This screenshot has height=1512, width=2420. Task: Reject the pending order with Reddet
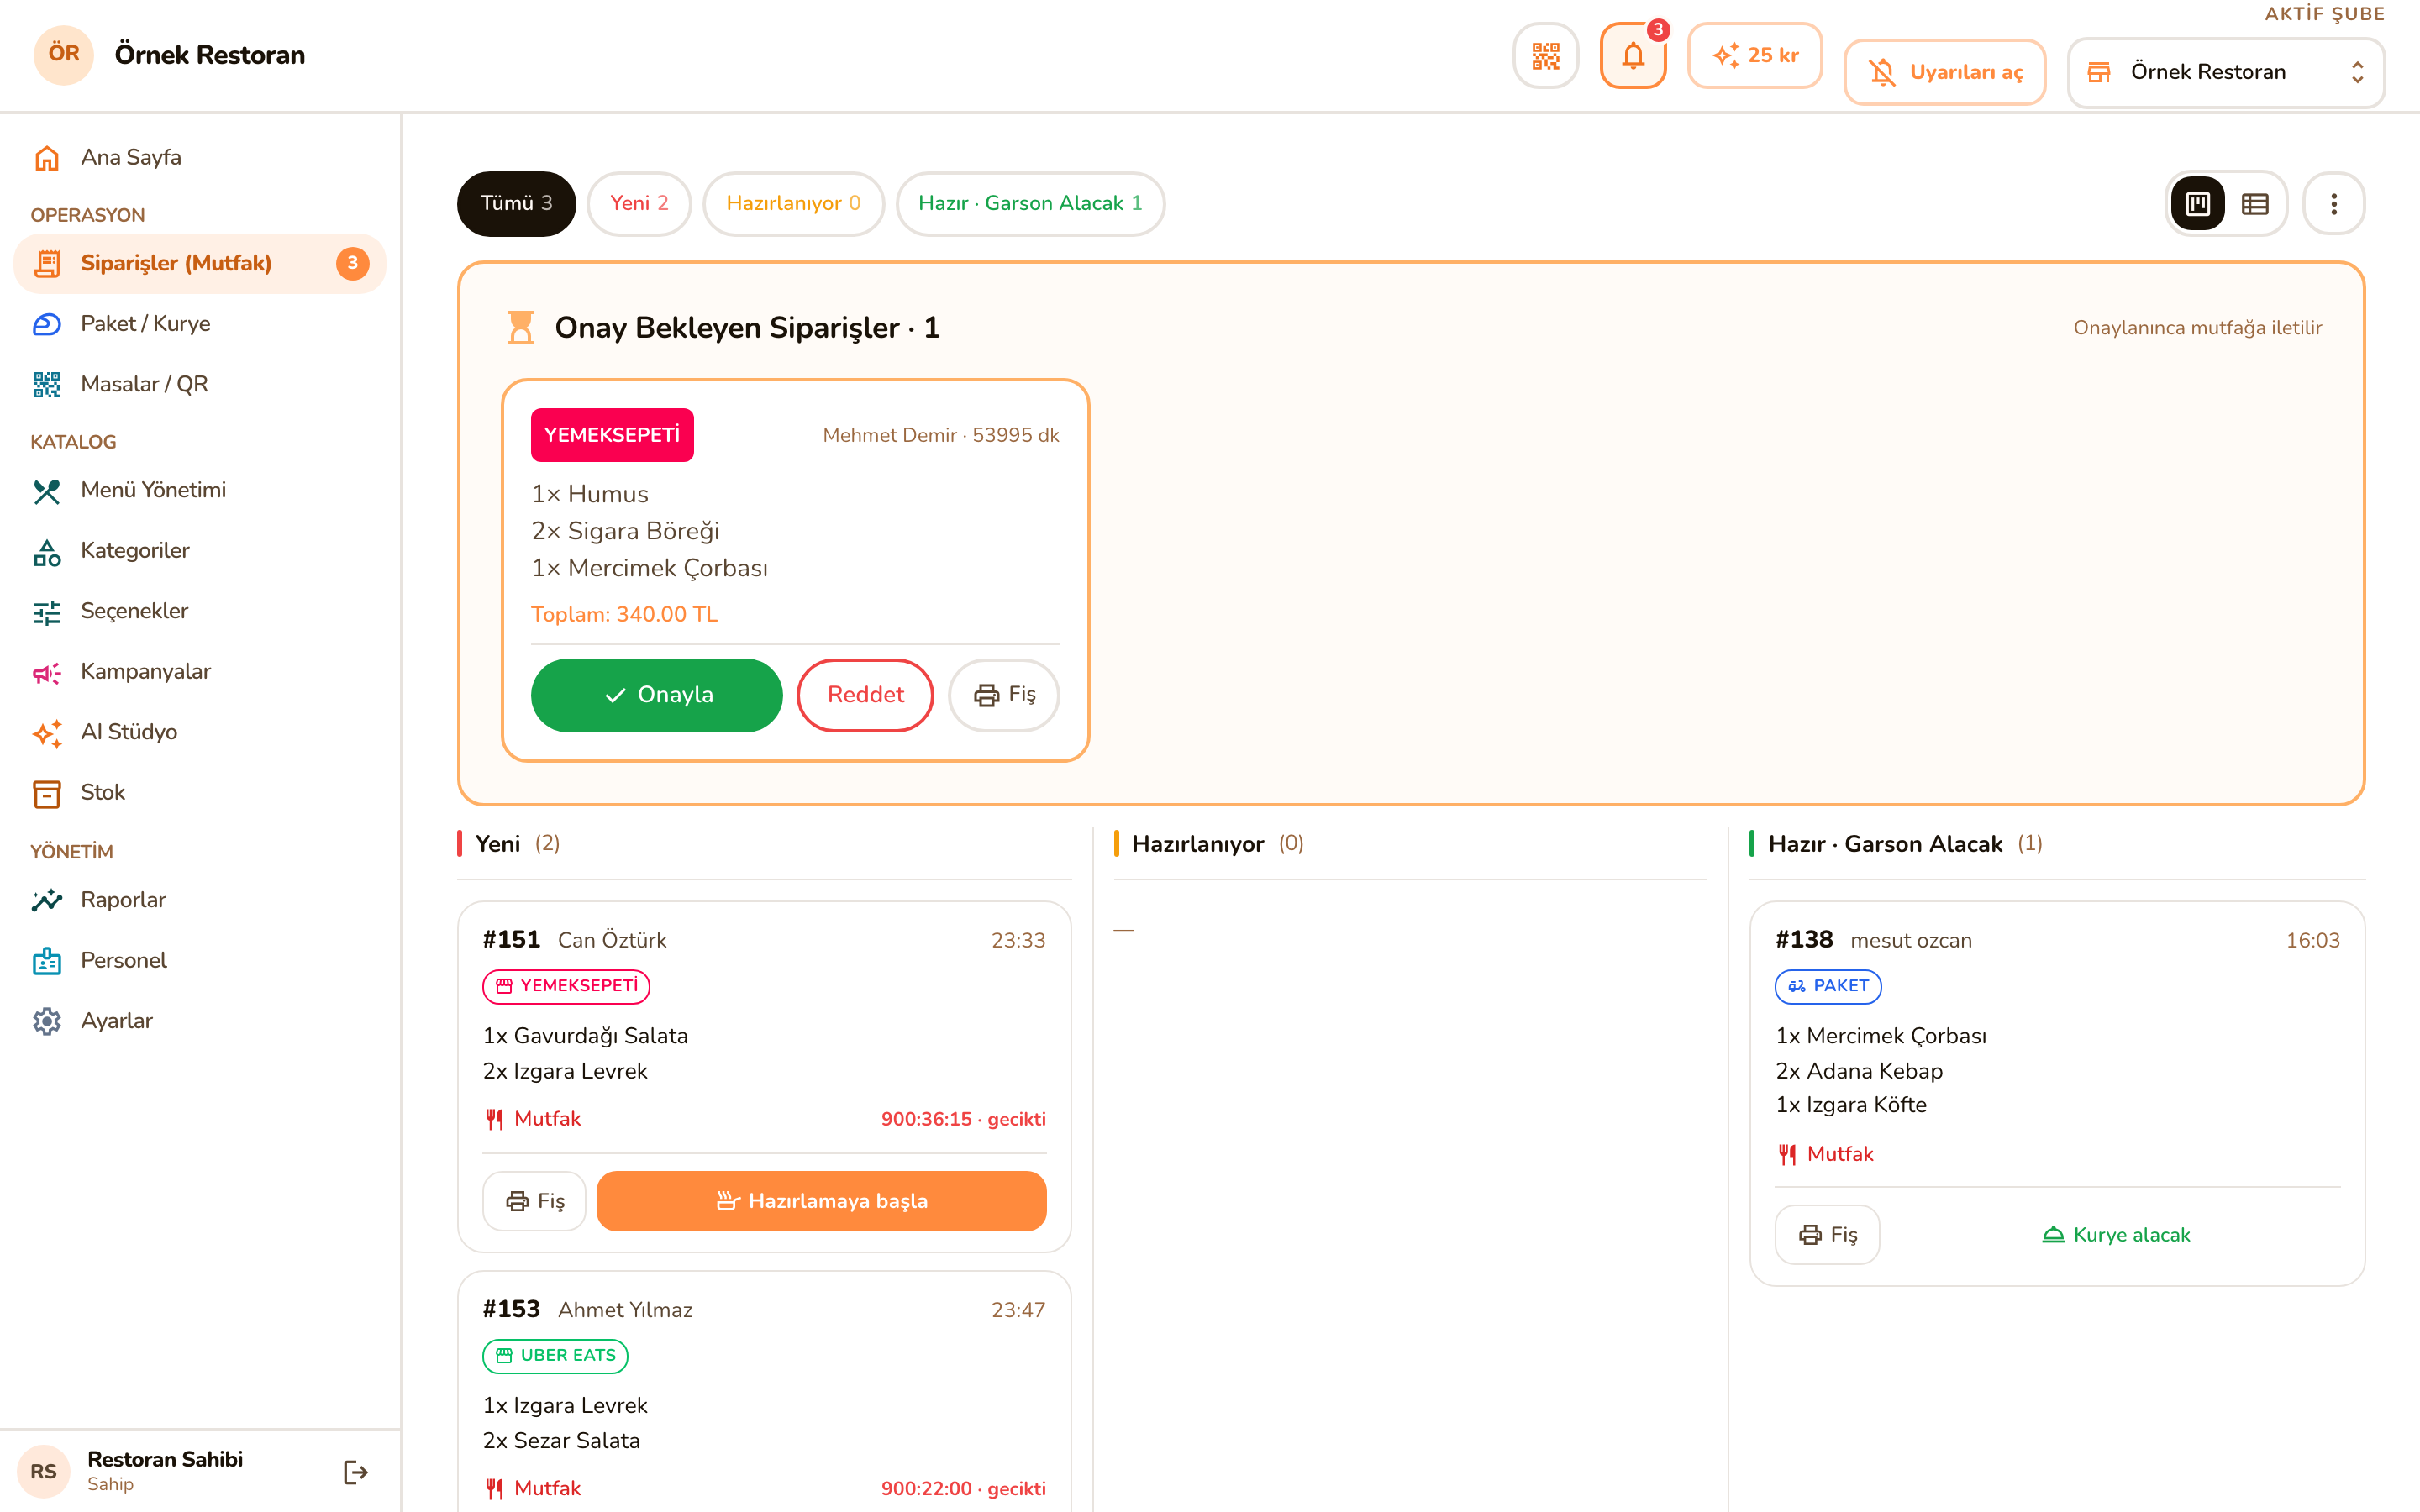coord(865,695)
